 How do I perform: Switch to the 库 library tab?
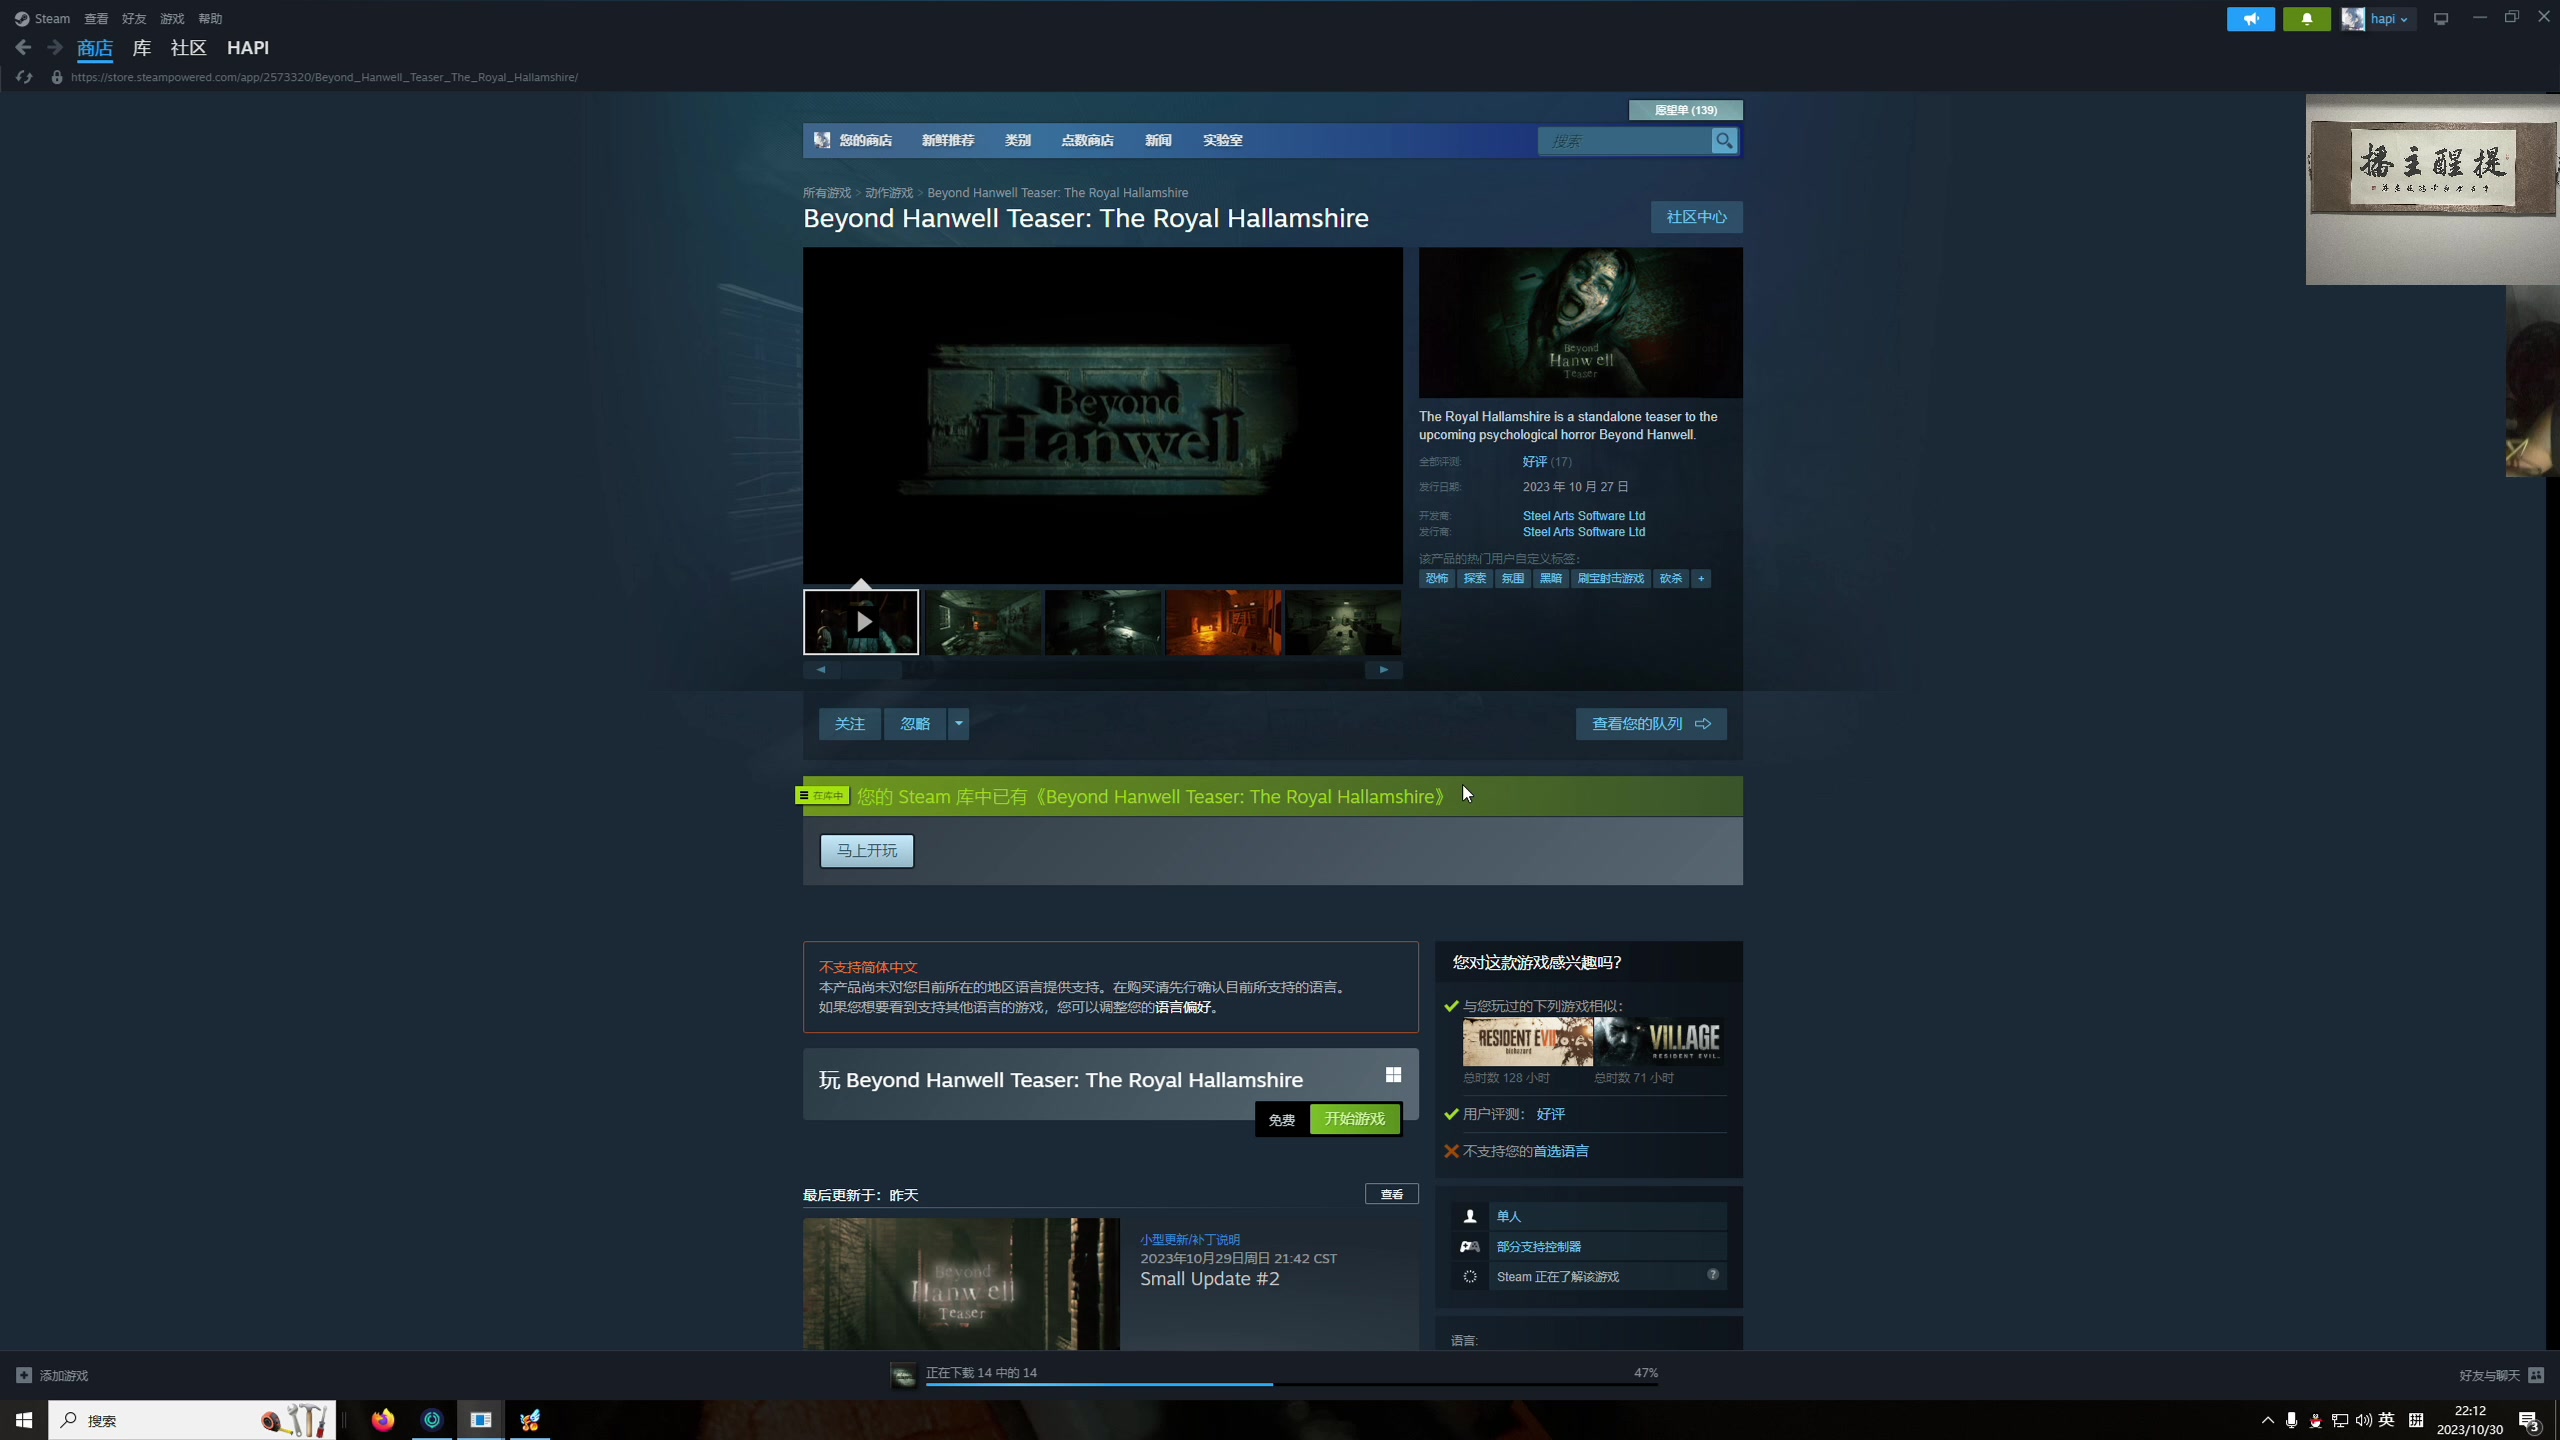(x=142, y=48)
